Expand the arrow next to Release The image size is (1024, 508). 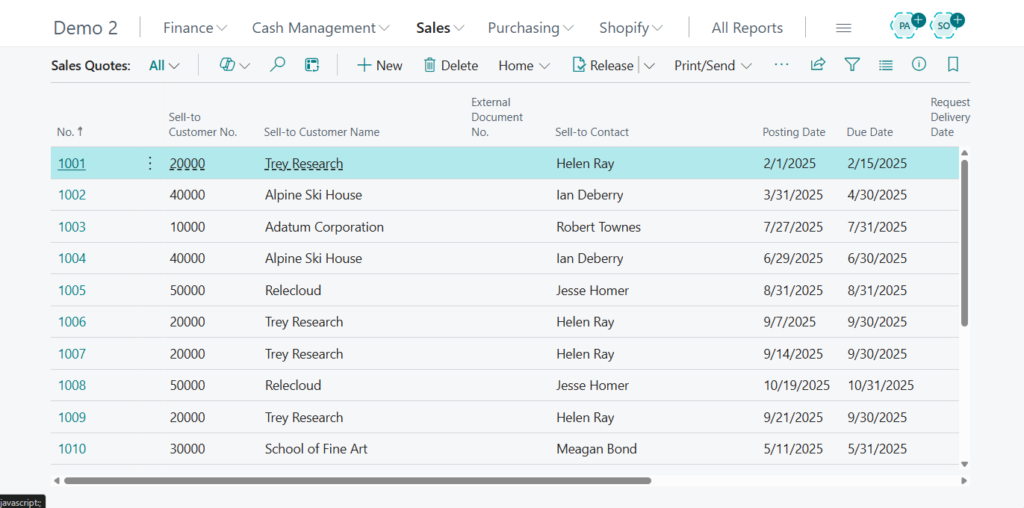[x=649, y=66]
